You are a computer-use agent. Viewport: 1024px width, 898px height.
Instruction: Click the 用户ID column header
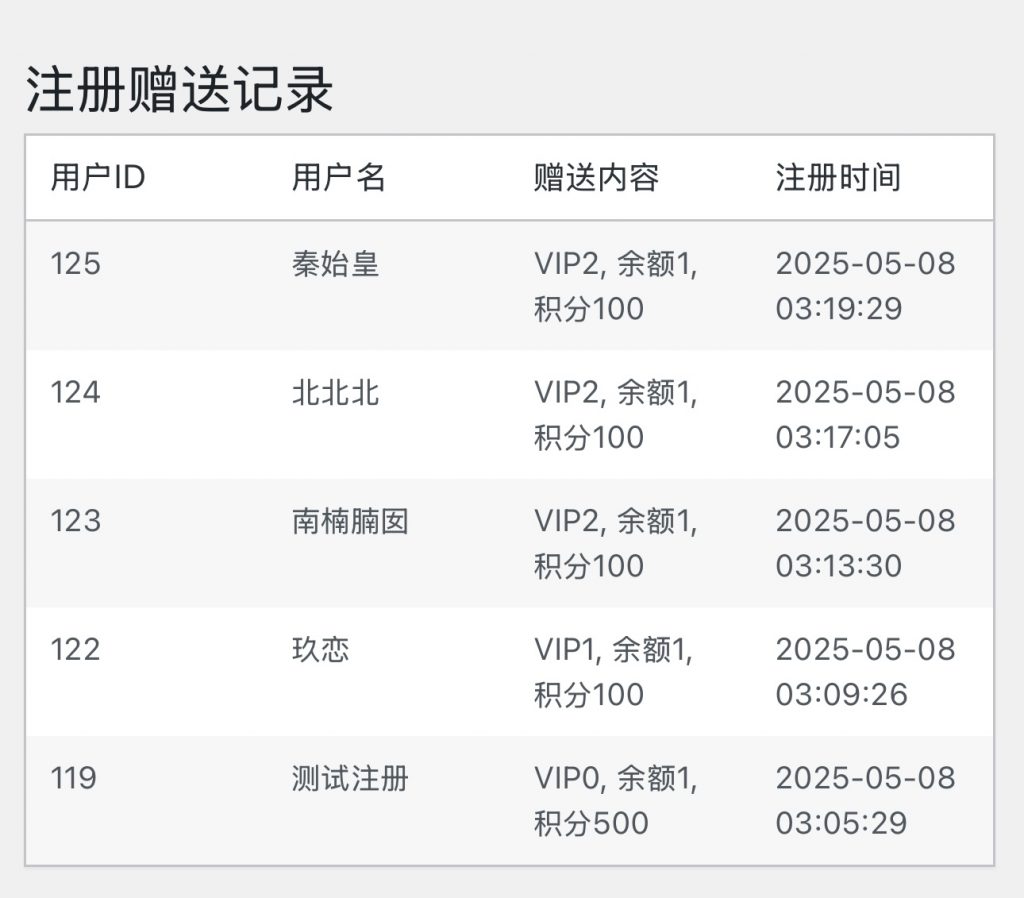pyautogui.click(x=98, y=178)
